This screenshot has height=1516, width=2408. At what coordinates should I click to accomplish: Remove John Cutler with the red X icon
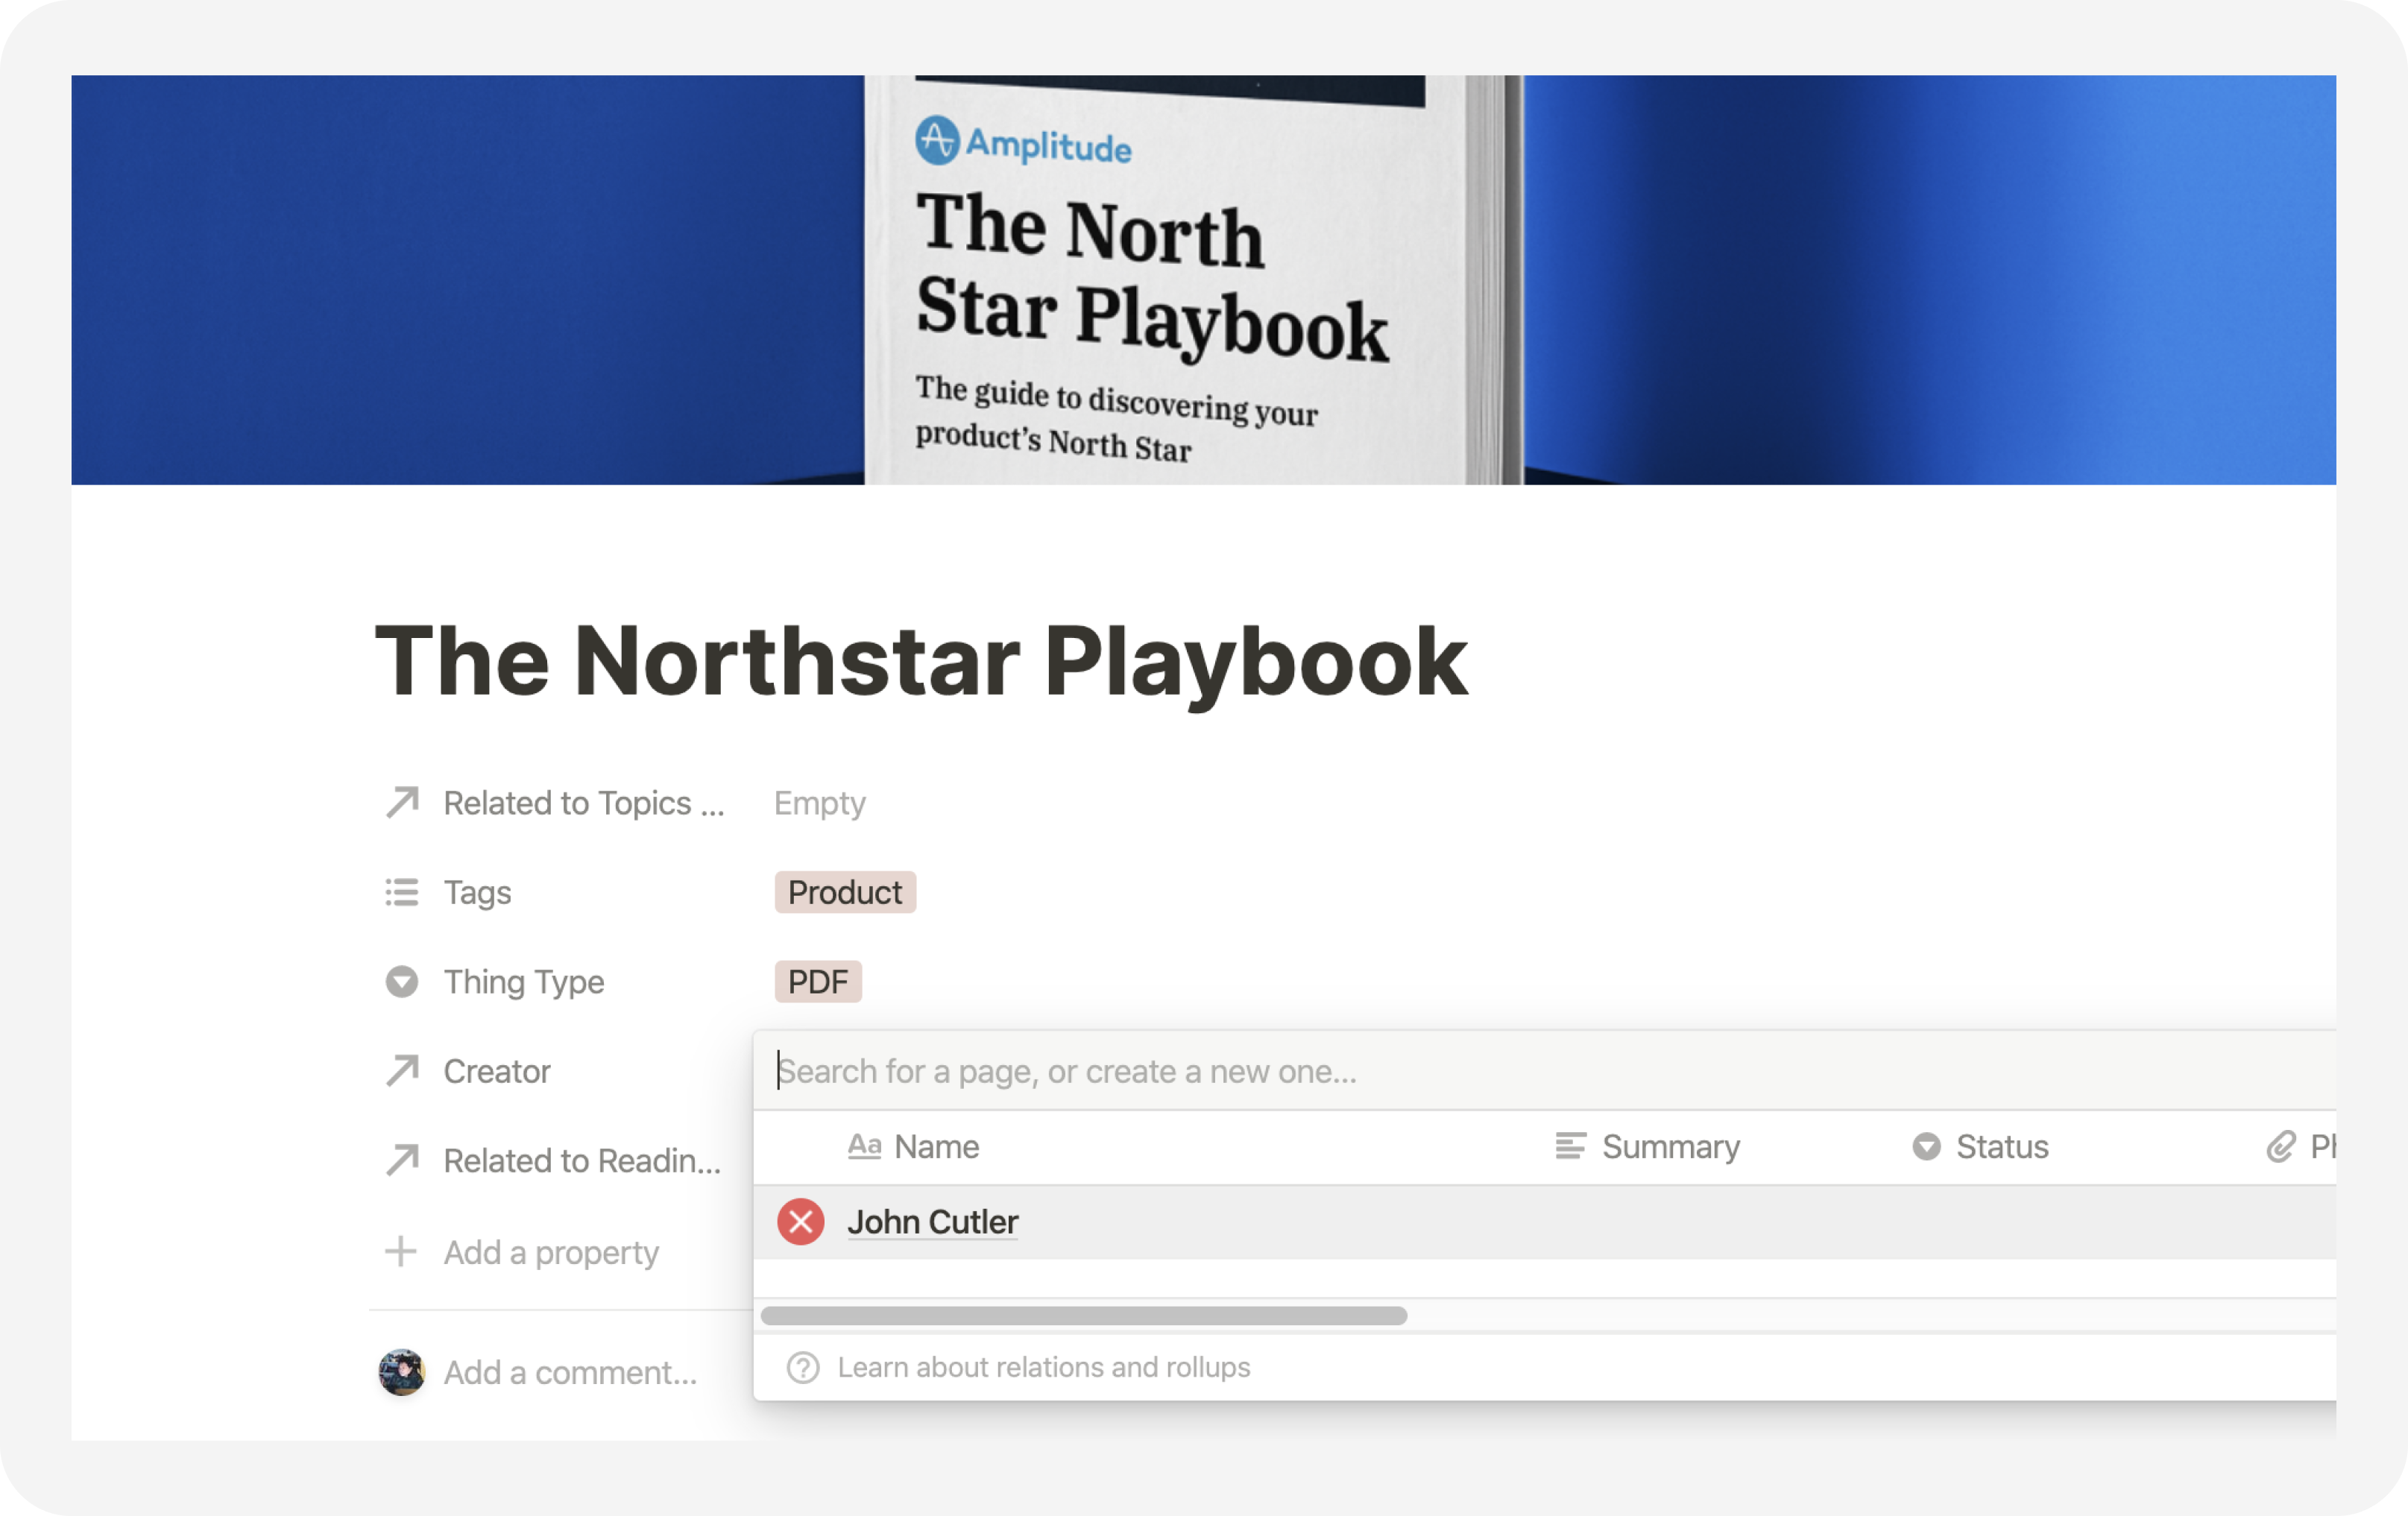(801, 1221)
